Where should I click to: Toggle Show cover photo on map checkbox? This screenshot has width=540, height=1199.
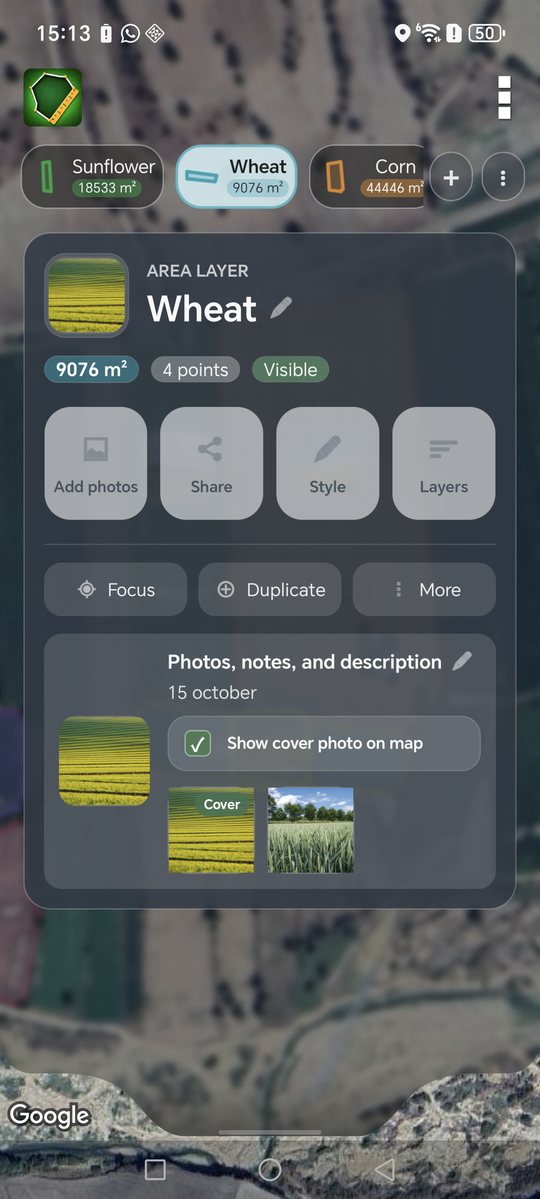pyautogui.click(x=198, y=743)
